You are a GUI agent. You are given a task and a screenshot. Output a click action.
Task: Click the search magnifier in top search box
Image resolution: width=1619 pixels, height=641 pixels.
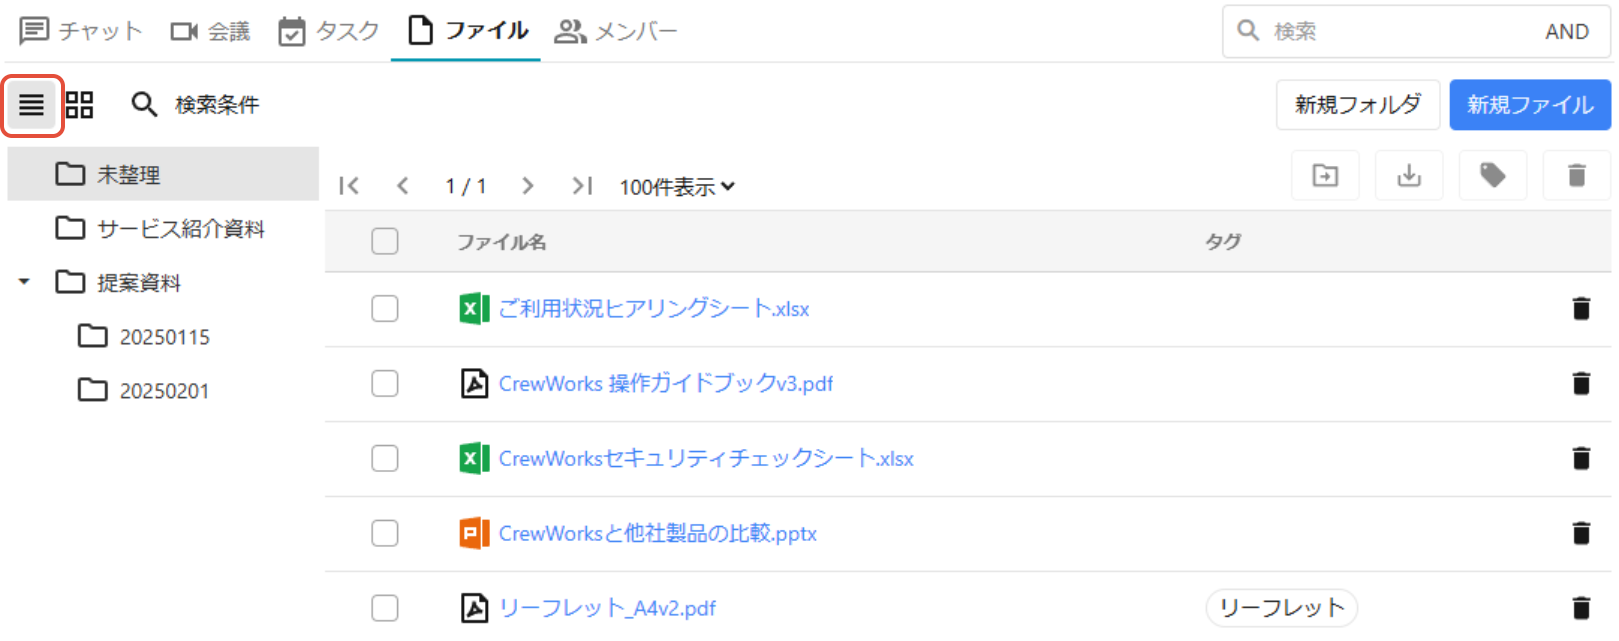pyautogui.click(x=1248, y=31)
